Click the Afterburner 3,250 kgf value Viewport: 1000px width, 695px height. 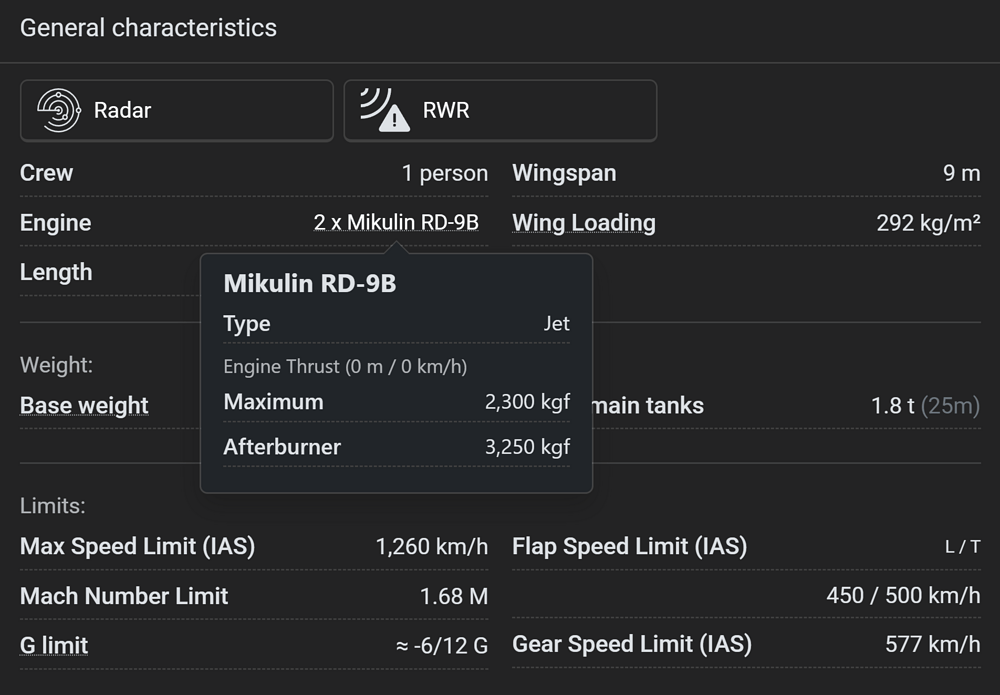point(527,447)
